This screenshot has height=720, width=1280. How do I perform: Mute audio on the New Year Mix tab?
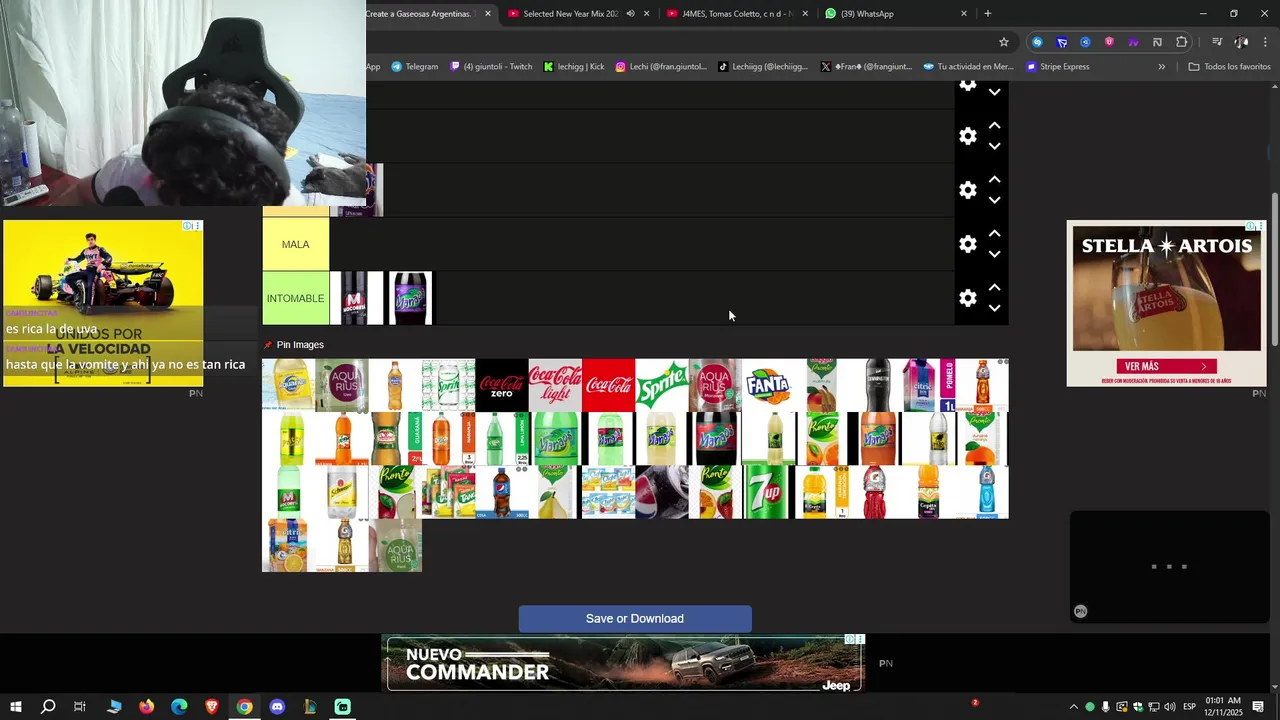(x=630, y=14)
